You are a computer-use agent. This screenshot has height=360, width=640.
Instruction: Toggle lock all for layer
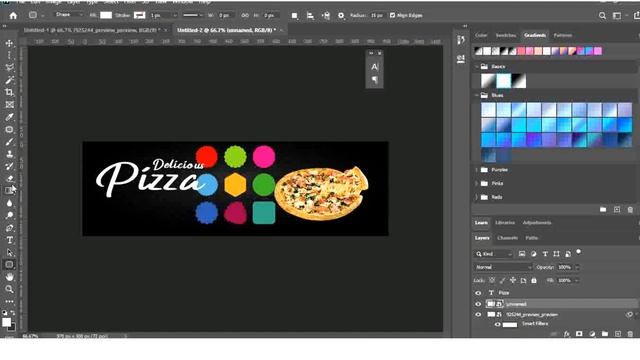coord(534,280)
